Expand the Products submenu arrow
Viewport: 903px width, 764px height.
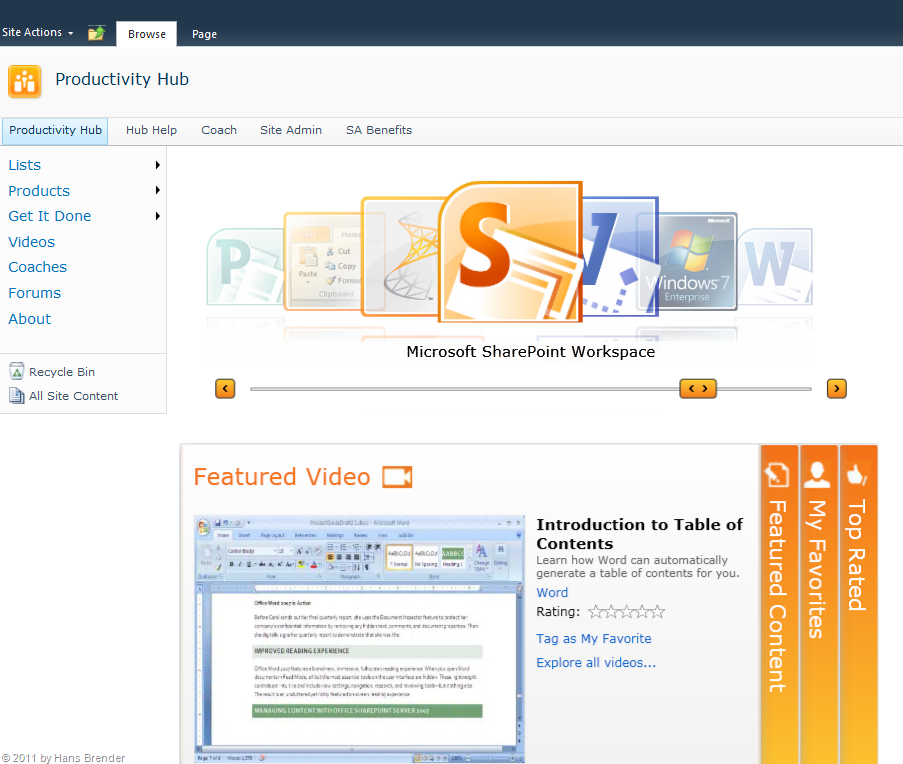pyautogui.click(x=158, y=191)
